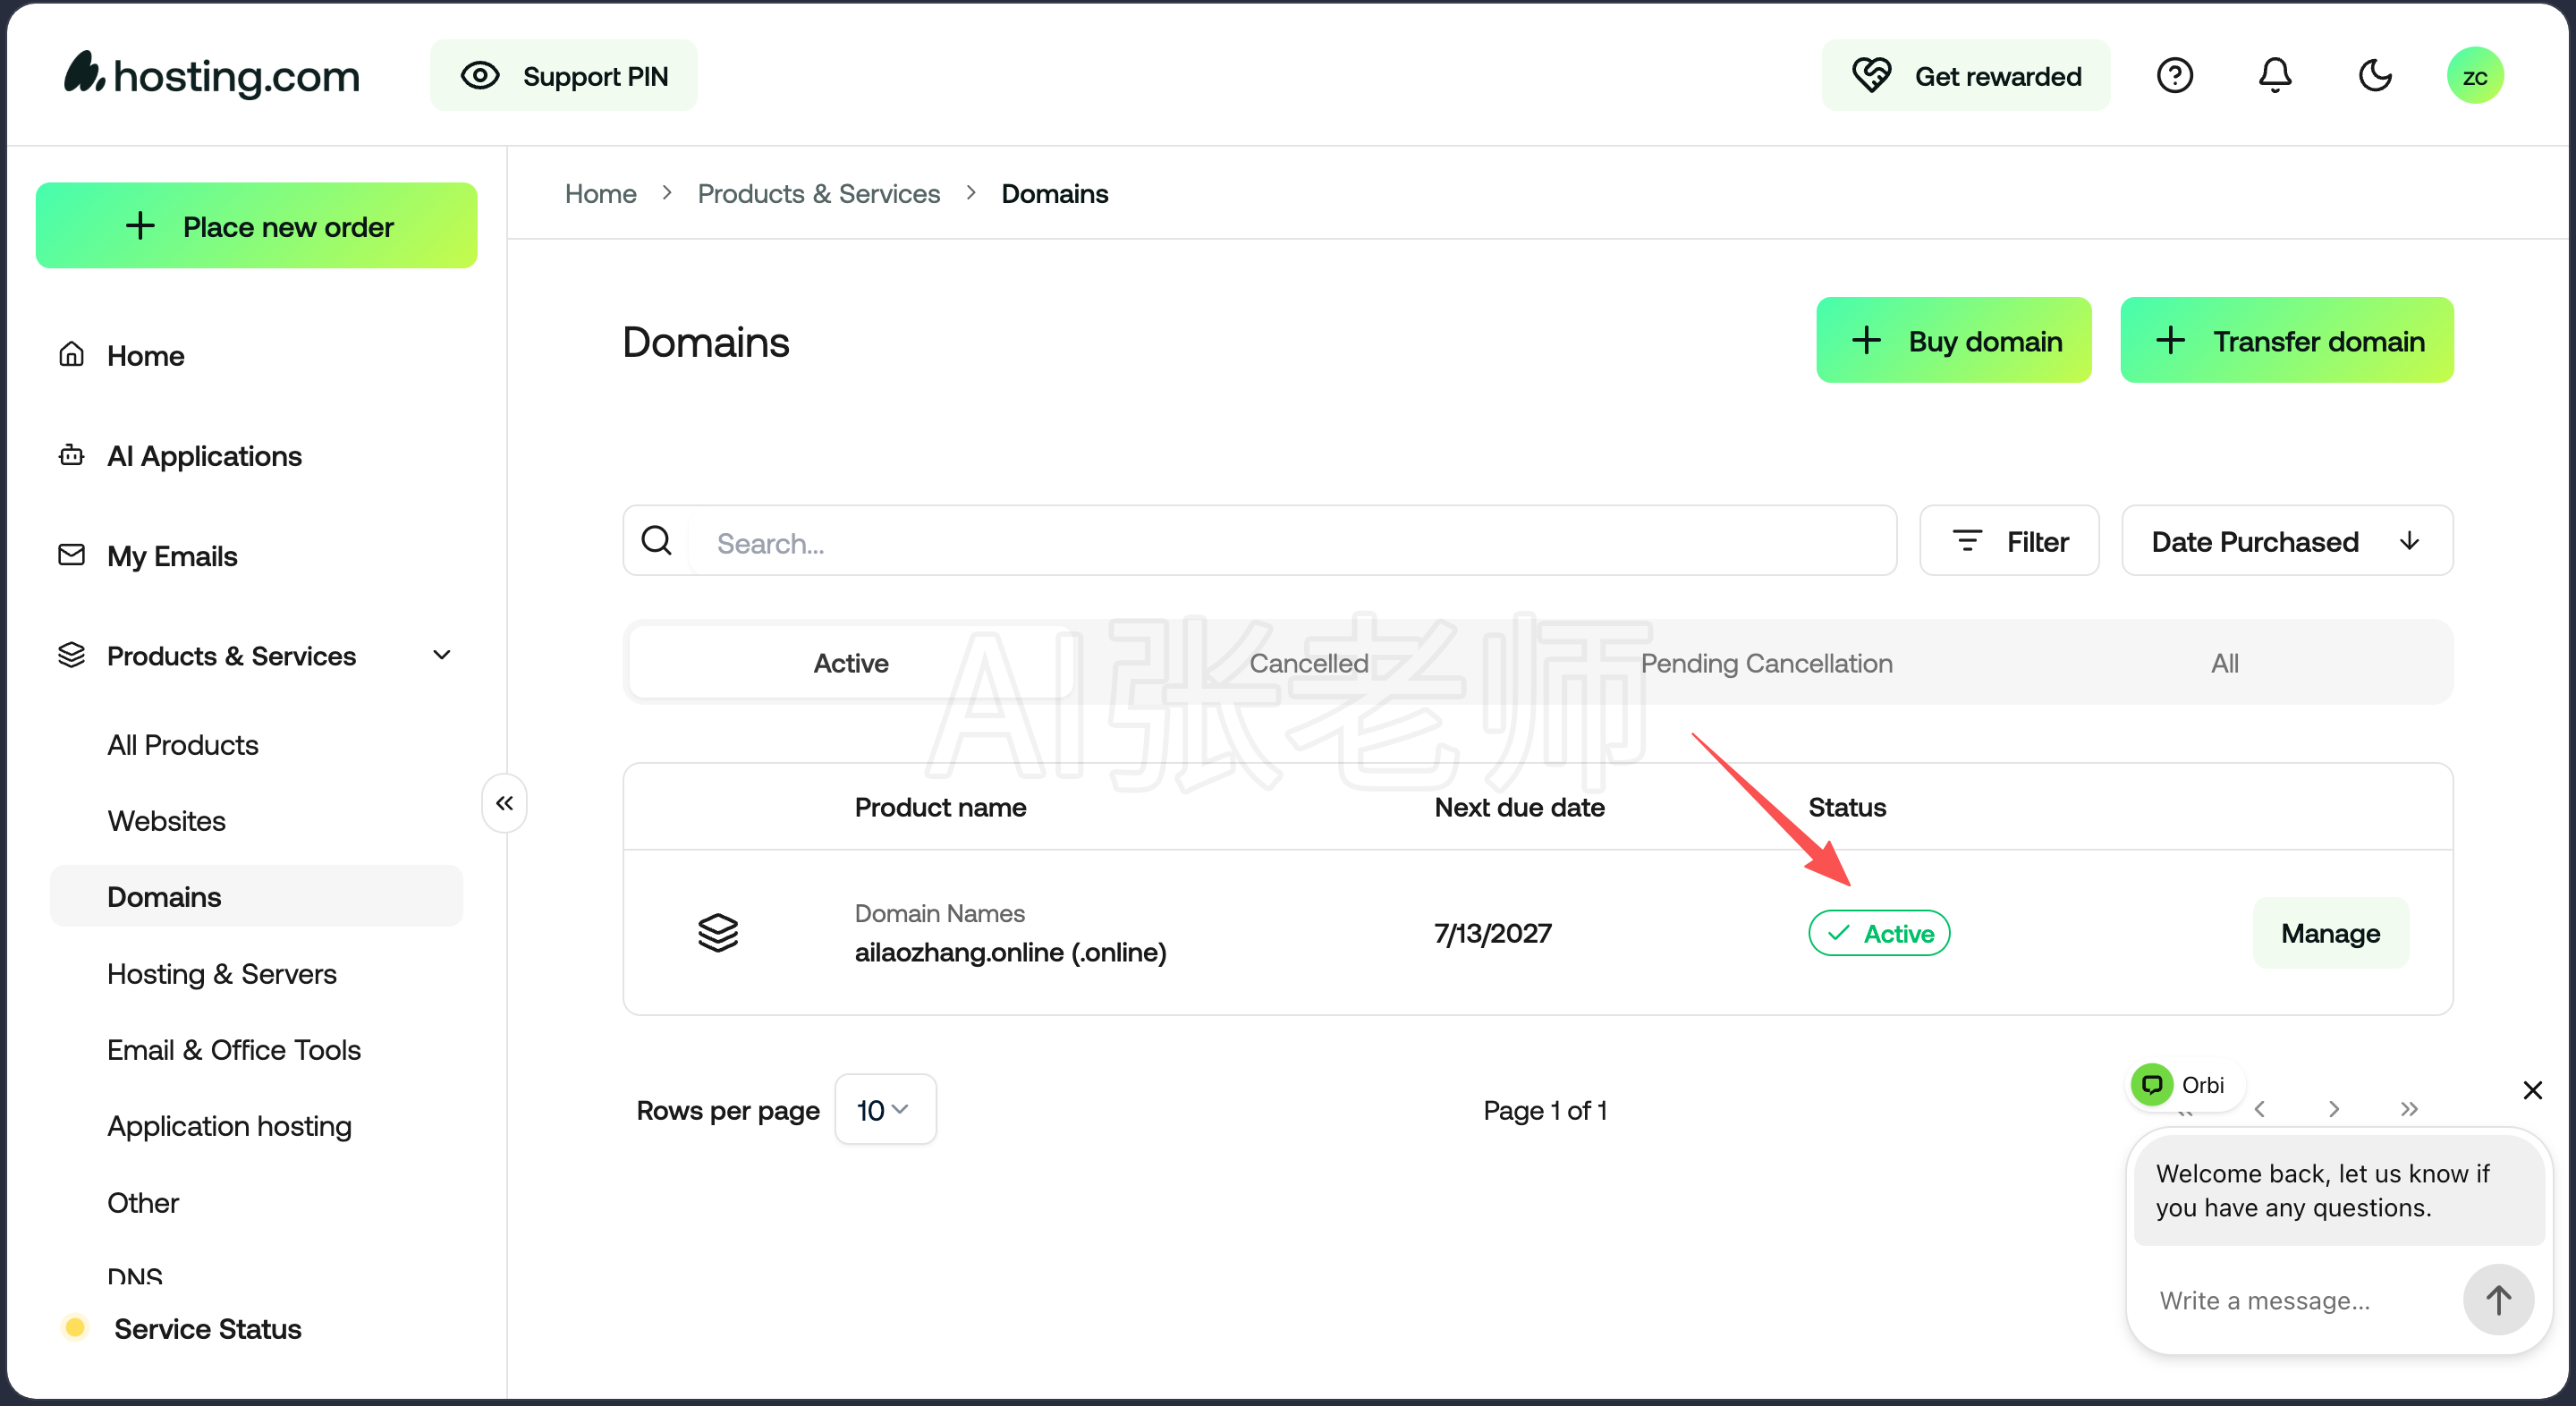This screenshot has width=2576, height=1406.
Task: Open the help question mark icon
Action: pos(2175,76)
